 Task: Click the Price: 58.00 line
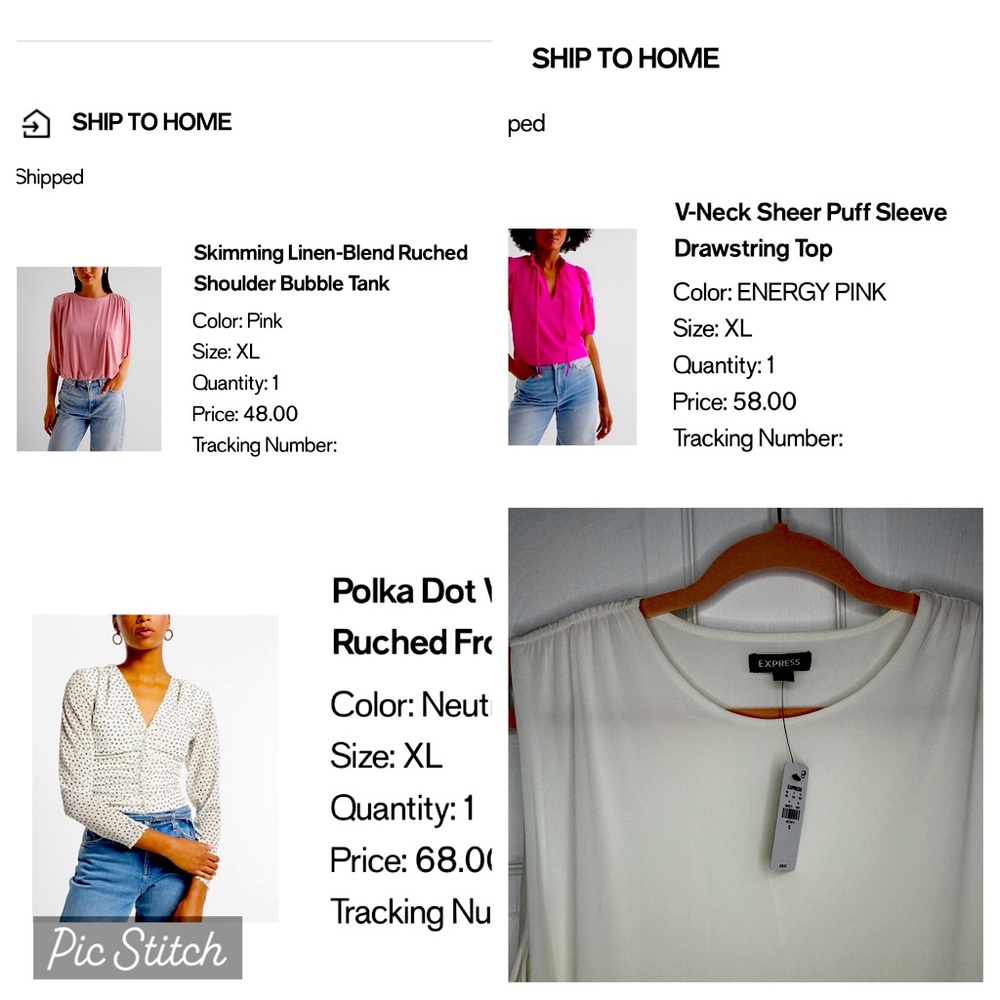pos(734,402)
